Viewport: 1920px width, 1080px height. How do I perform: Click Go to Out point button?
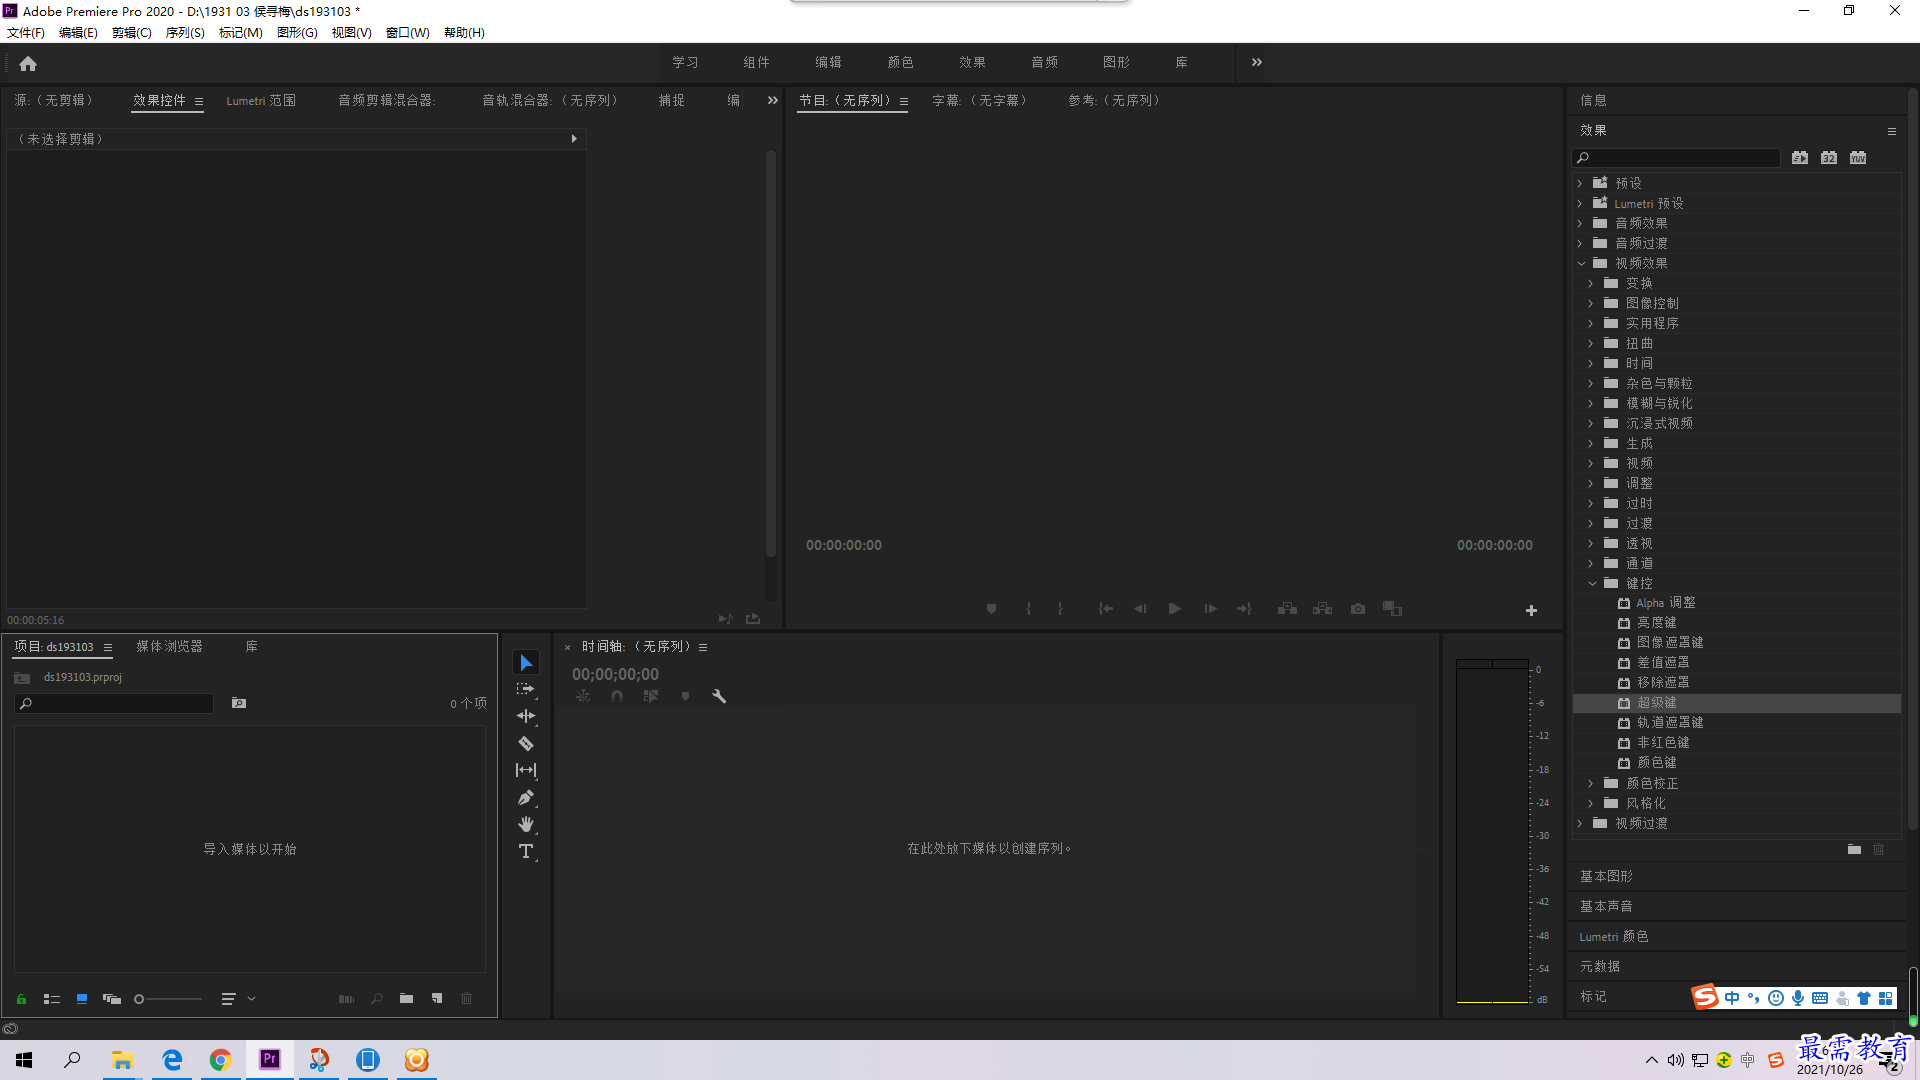(x=1244, y=608)
